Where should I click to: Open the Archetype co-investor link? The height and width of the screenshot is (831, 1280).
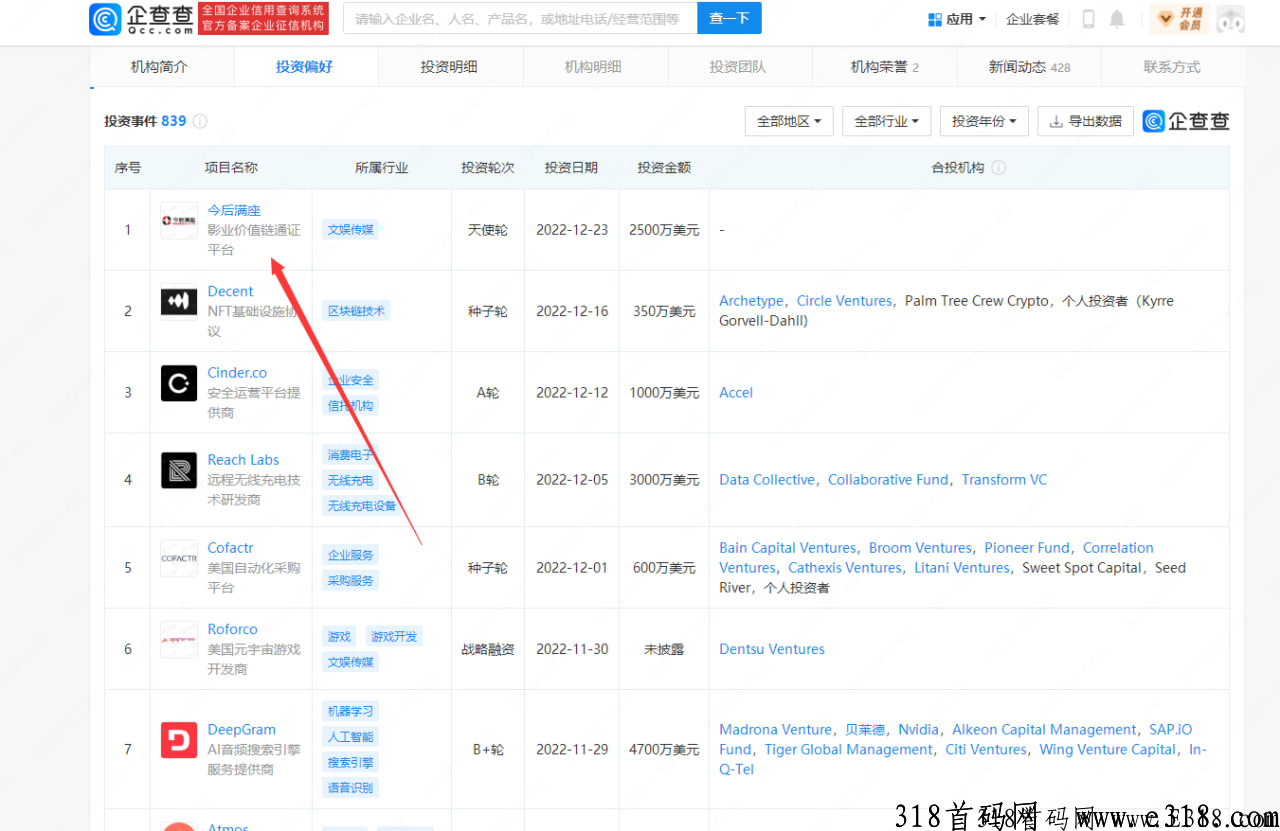click(751, 301)
